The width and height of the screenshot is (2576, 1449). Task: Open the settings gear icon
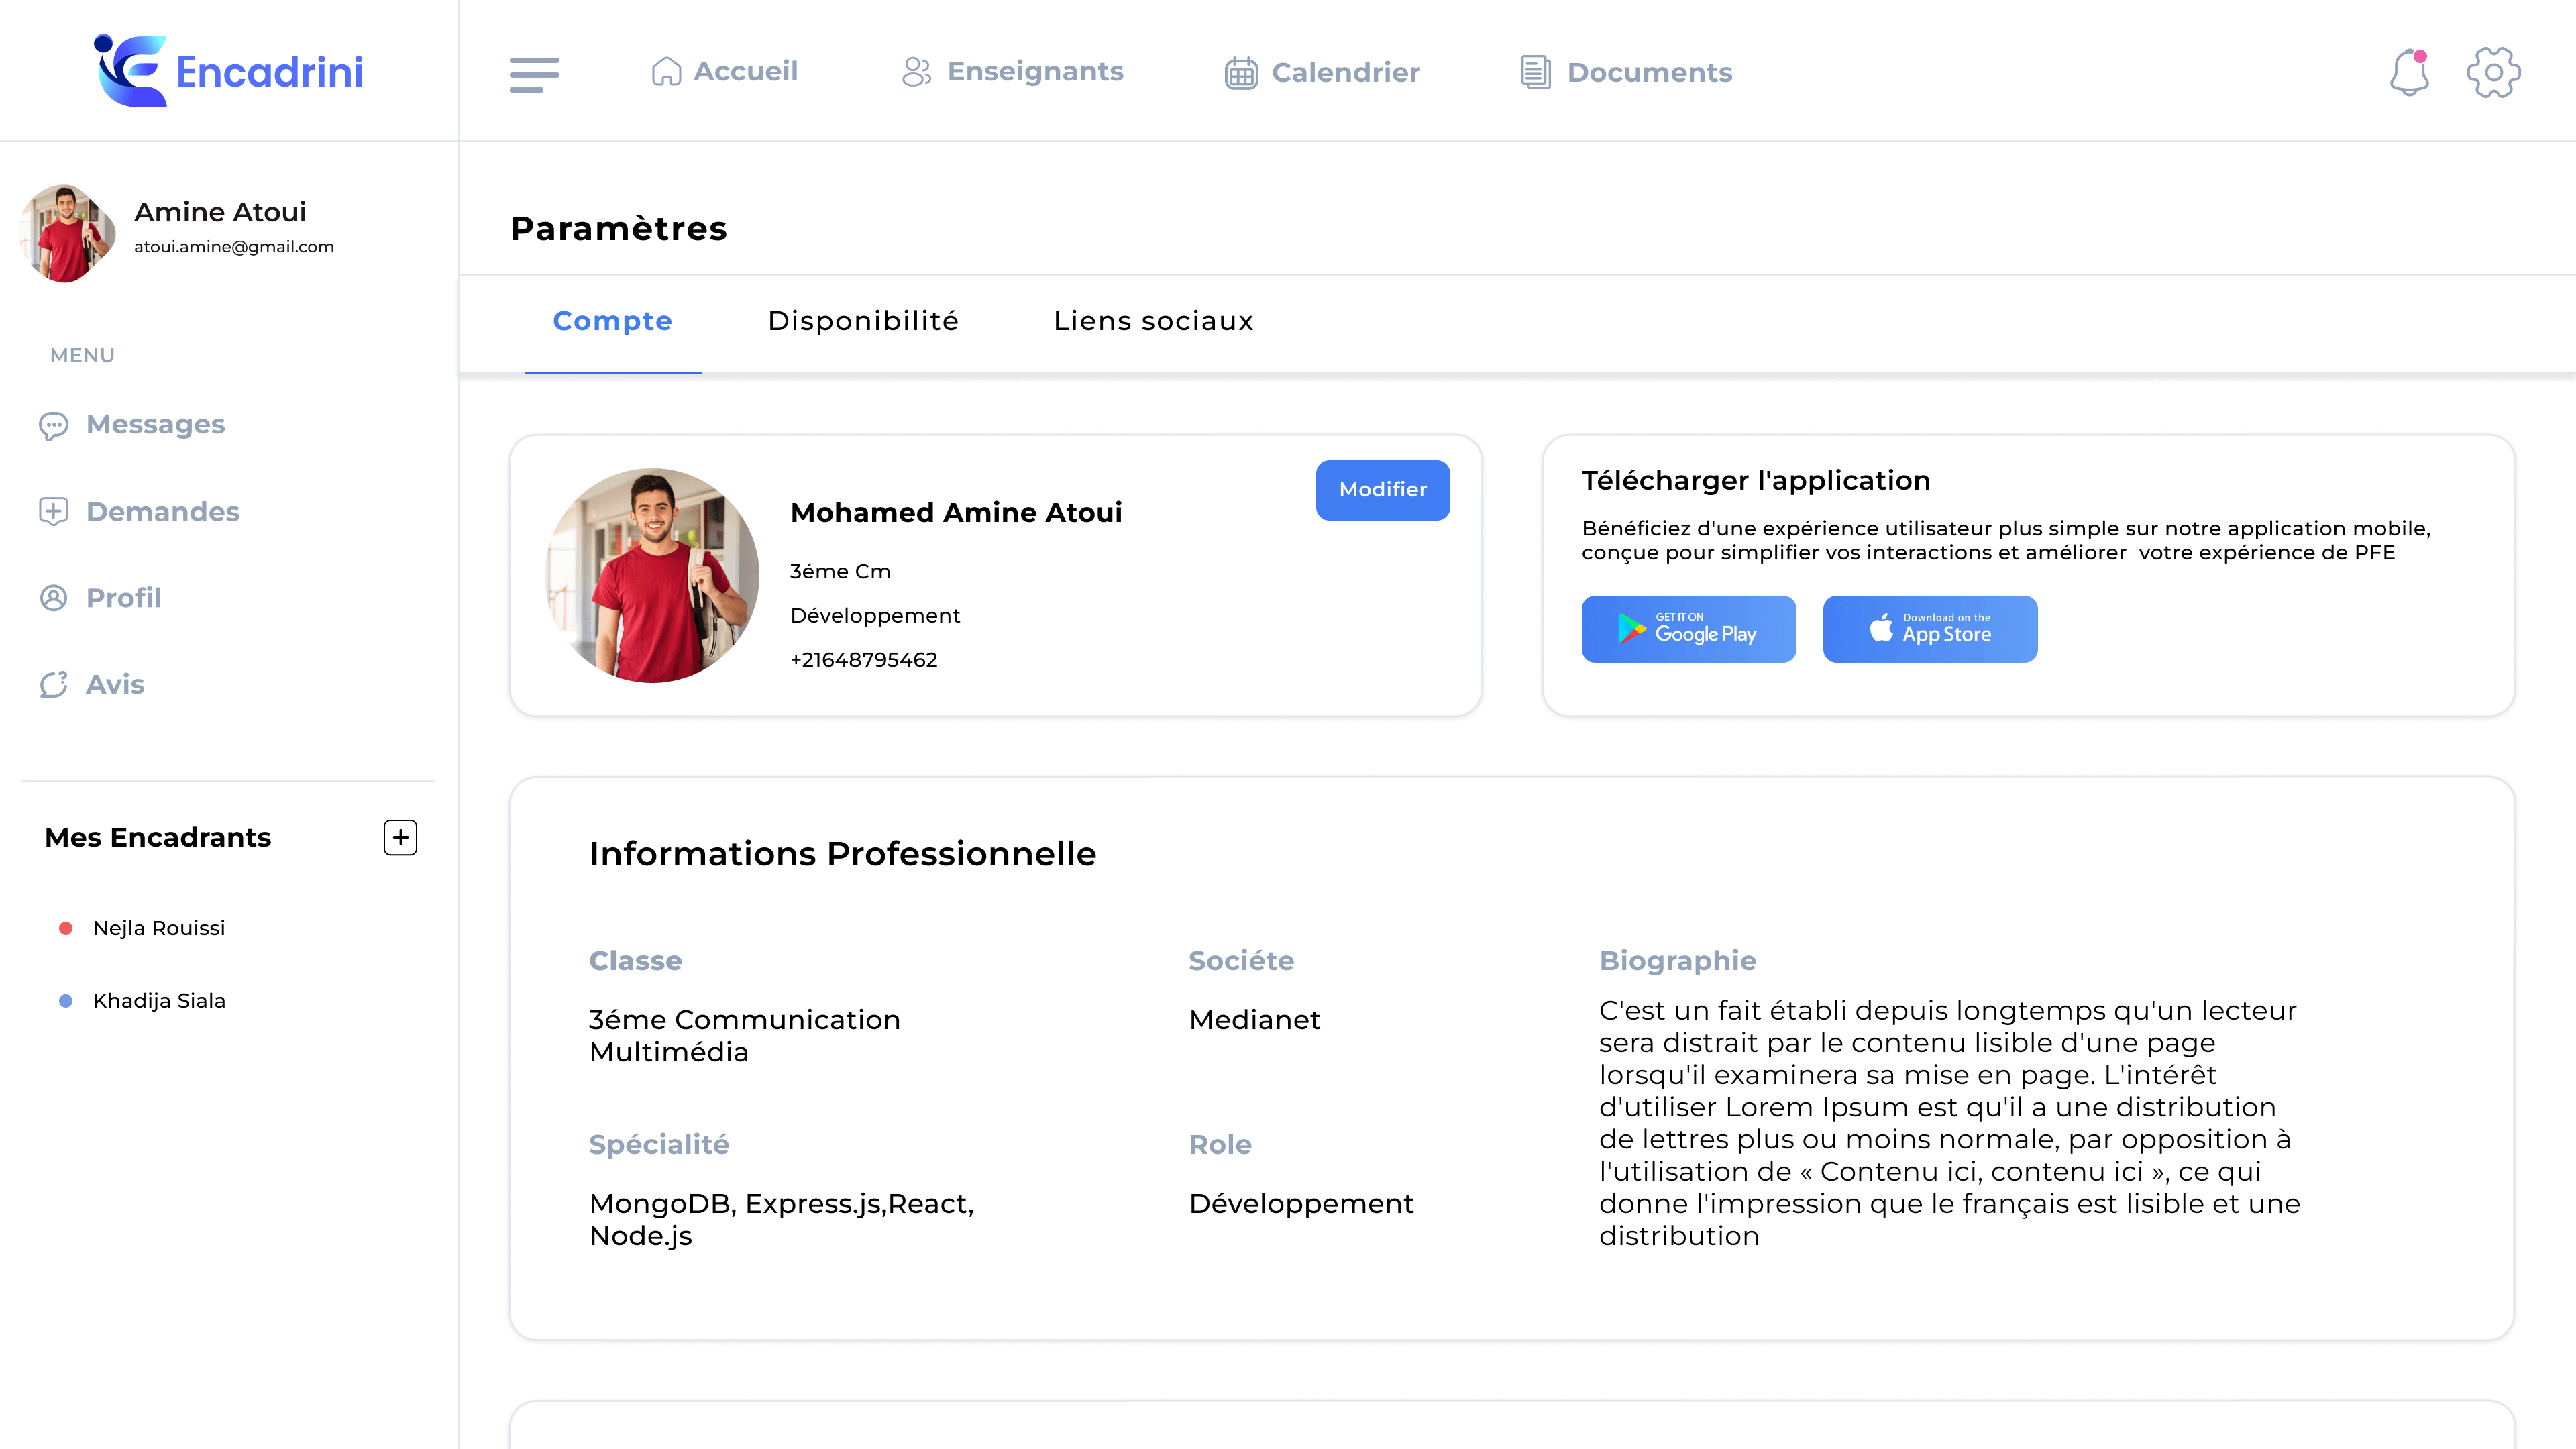pos(2493,72)
